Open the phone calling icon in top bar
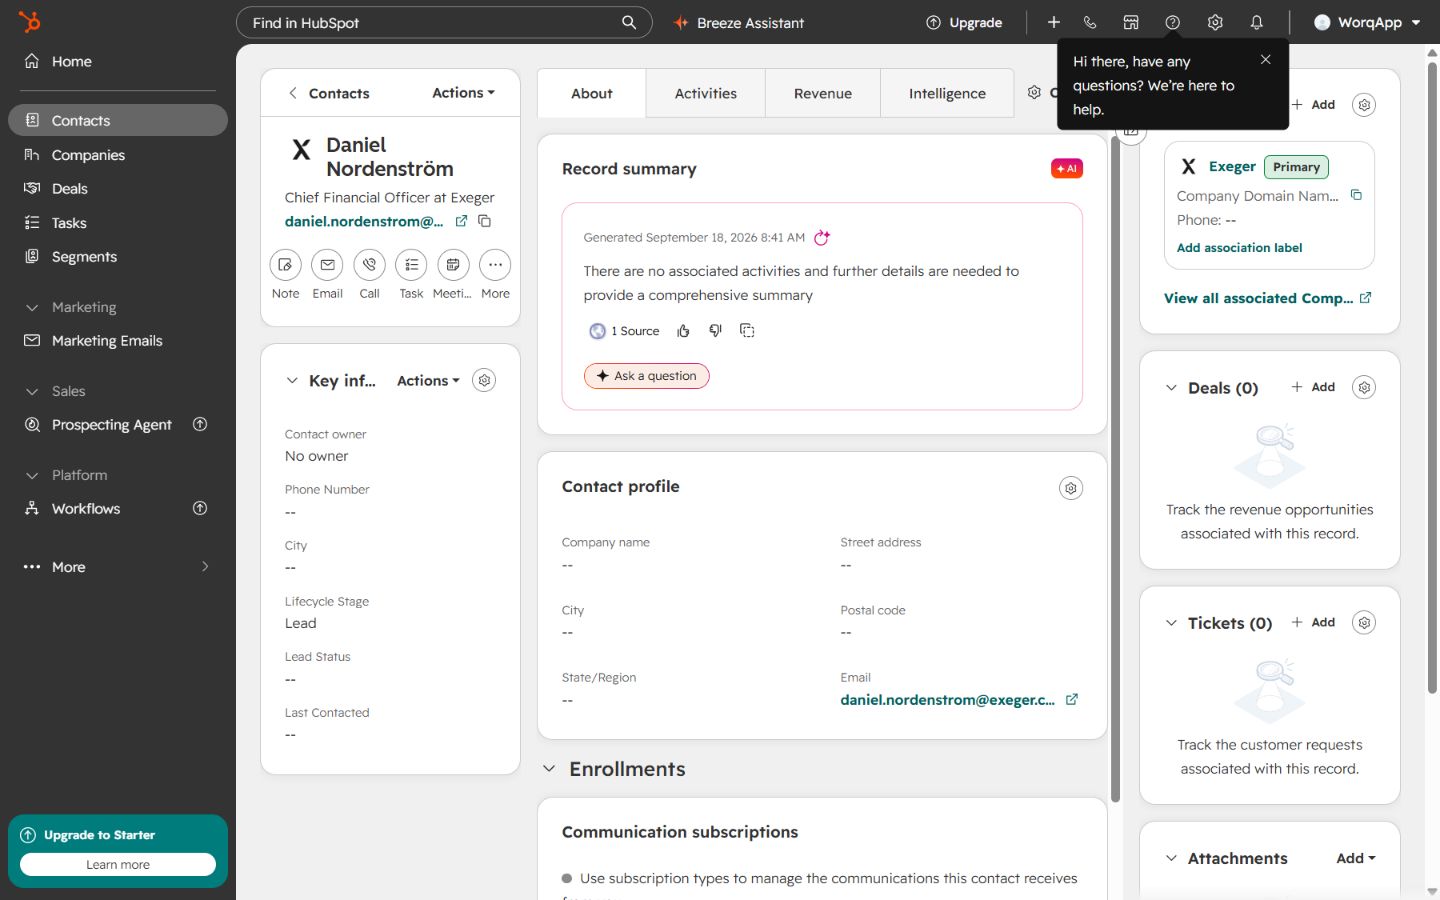Screen dimensions: 1440x900 [x=1090, y=22]
